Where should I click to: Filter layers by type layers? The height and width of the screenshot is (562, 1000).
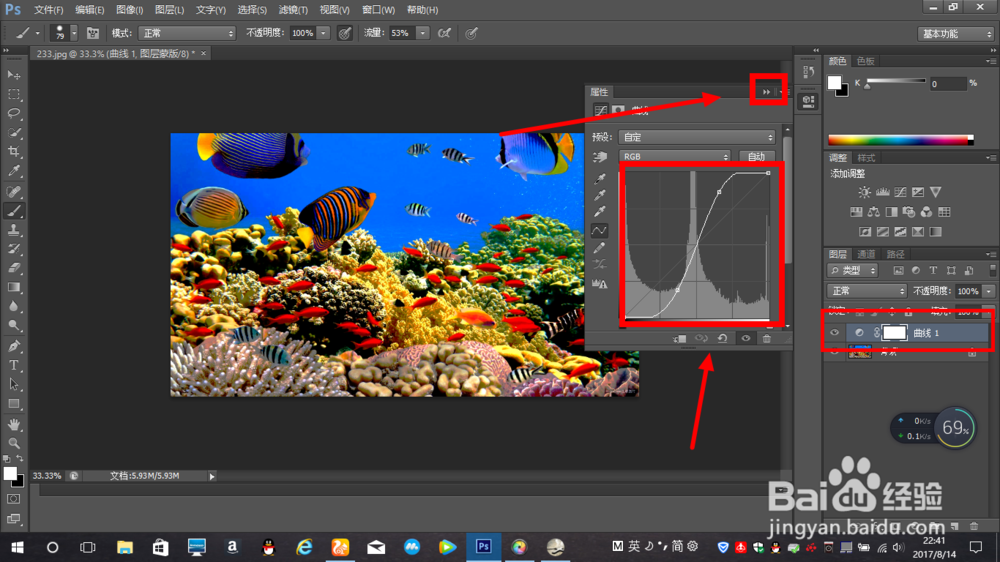pos(933,270)
